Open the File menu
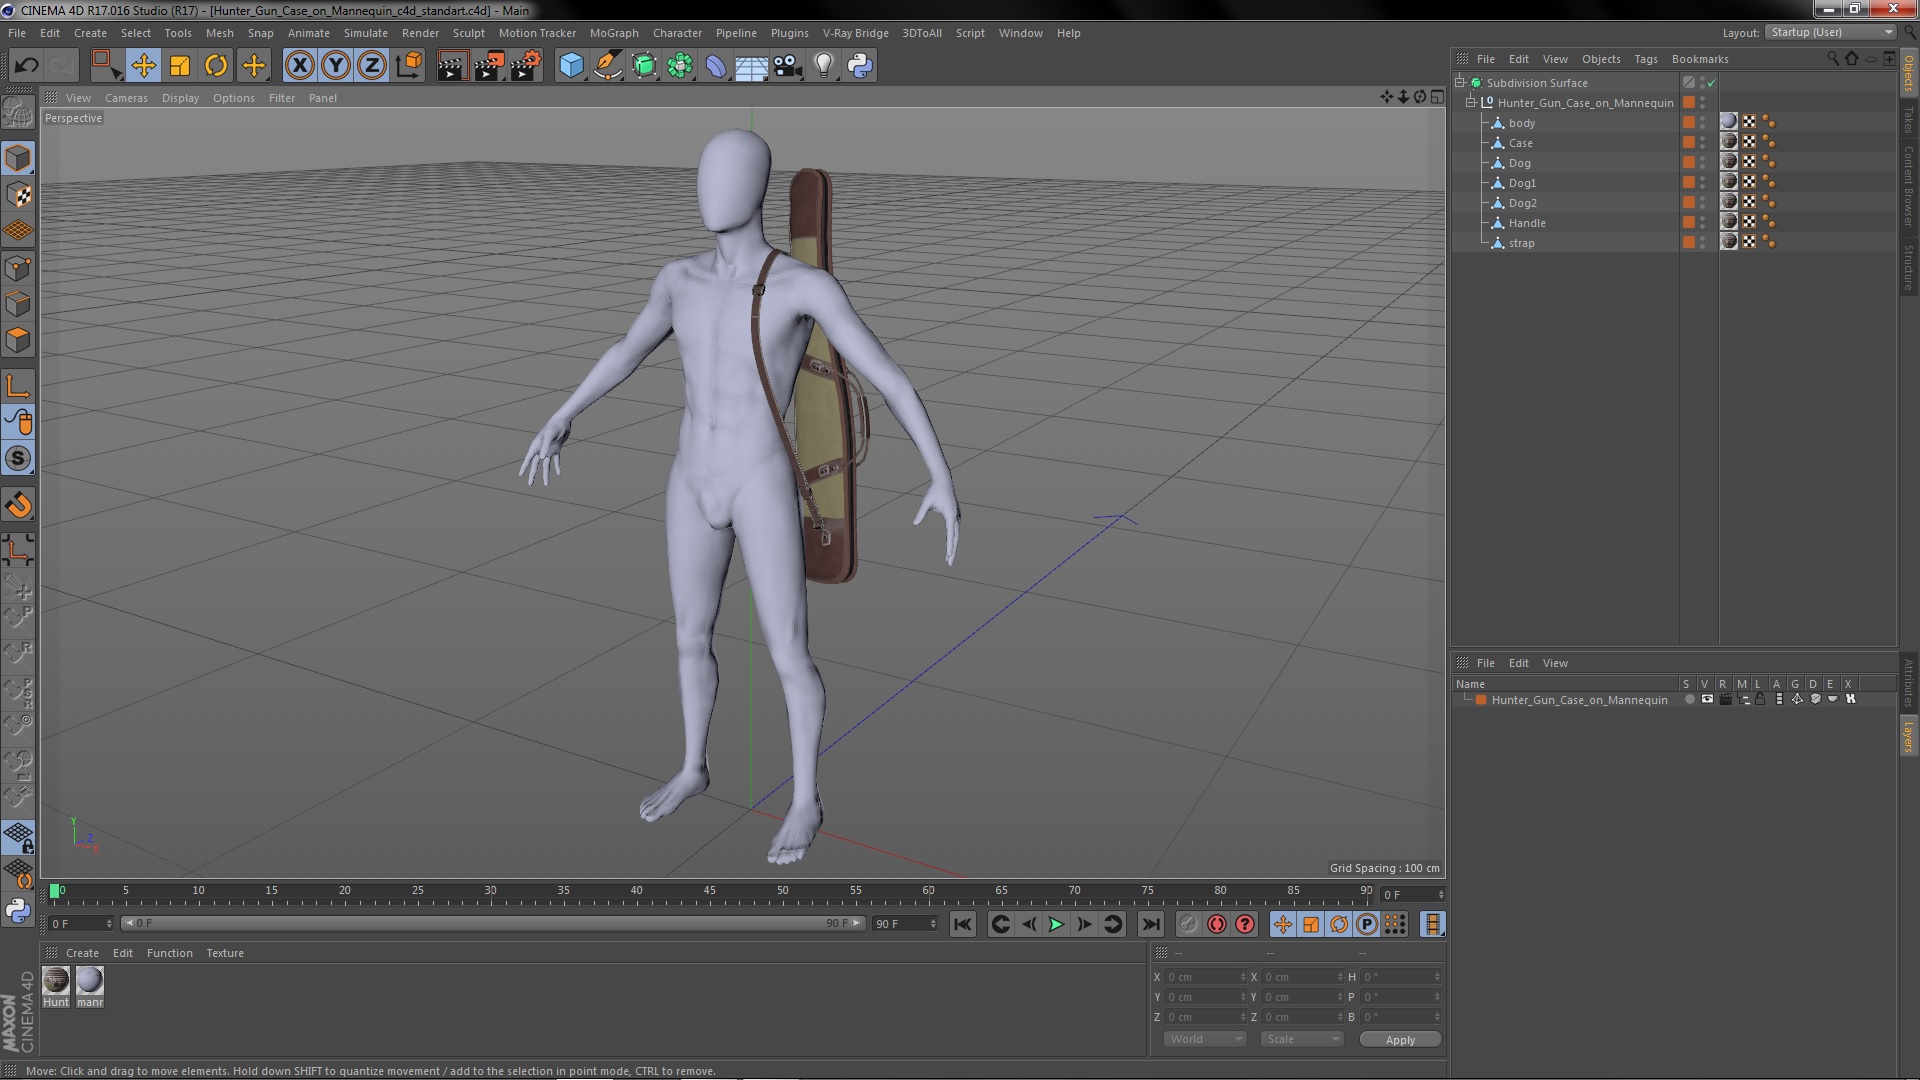Screen dimensions: 1920x1080 (x=17, y=33)
